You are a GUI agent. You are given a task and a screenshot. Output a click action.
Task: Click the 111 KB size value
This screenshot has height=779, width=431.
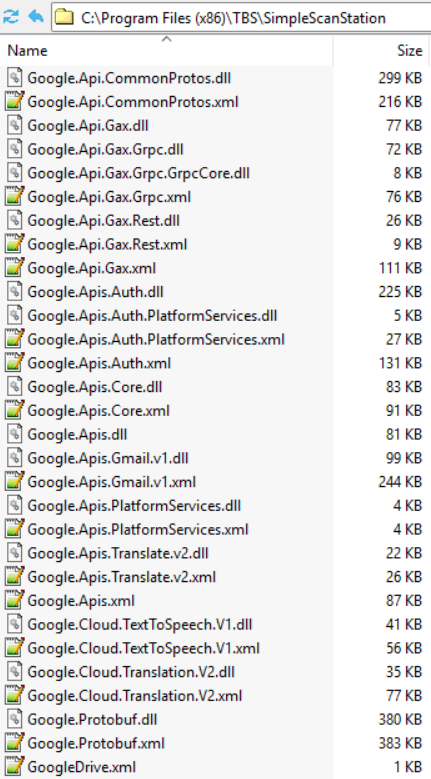coord(400,268)
